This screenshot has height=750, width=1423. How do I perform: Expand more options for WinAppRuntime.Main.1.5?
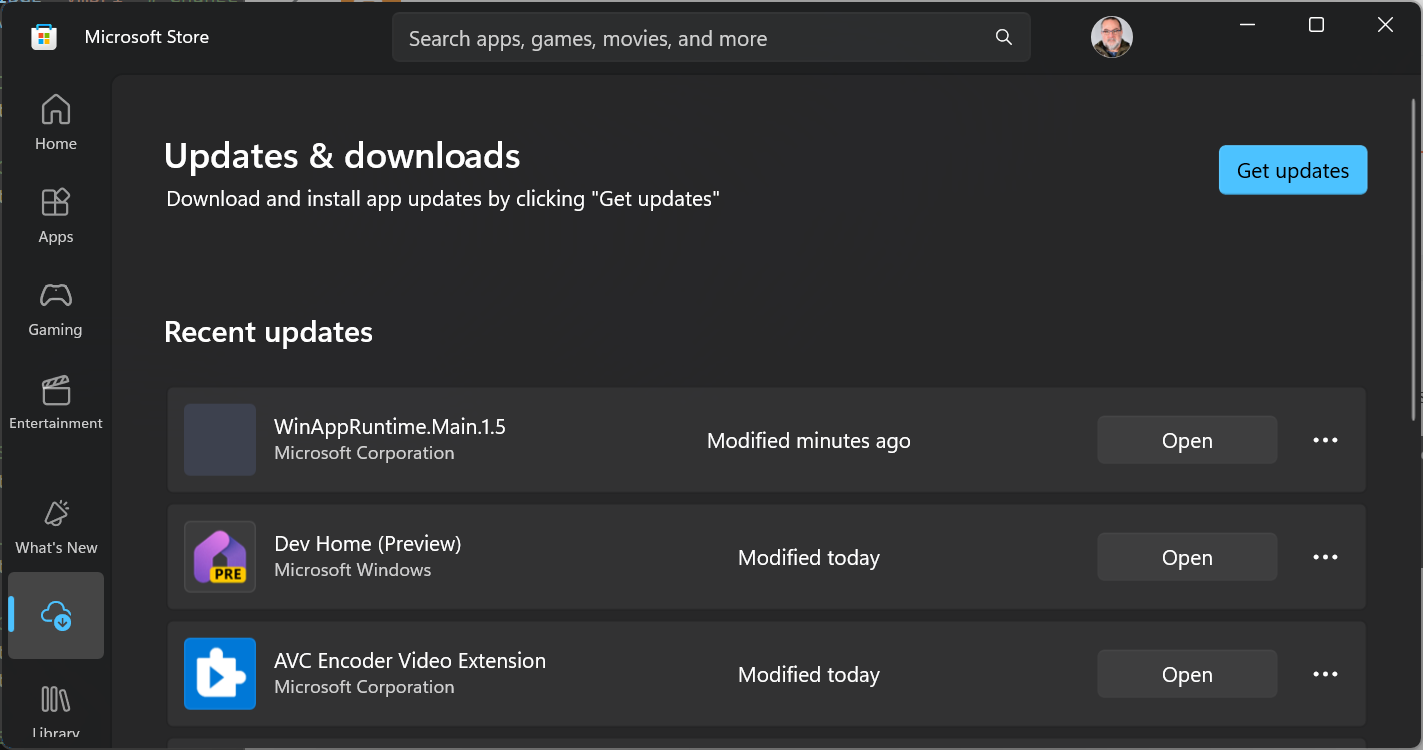tap(1325, 440)
